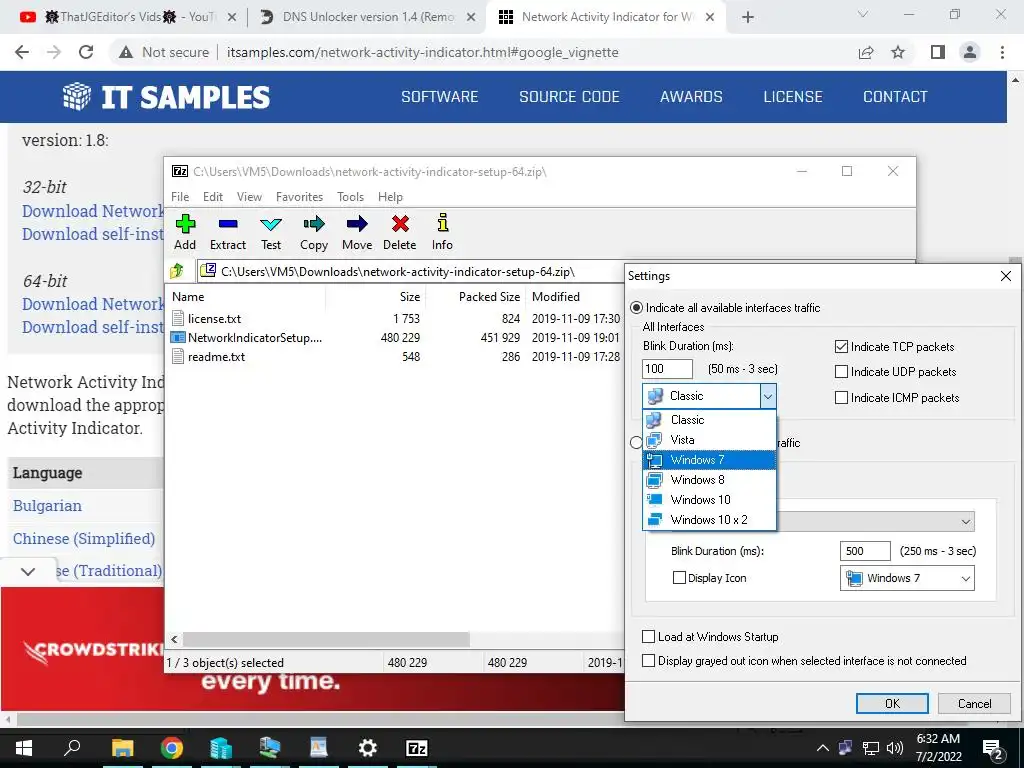Click the 100 blink duration field

(667, 369)
